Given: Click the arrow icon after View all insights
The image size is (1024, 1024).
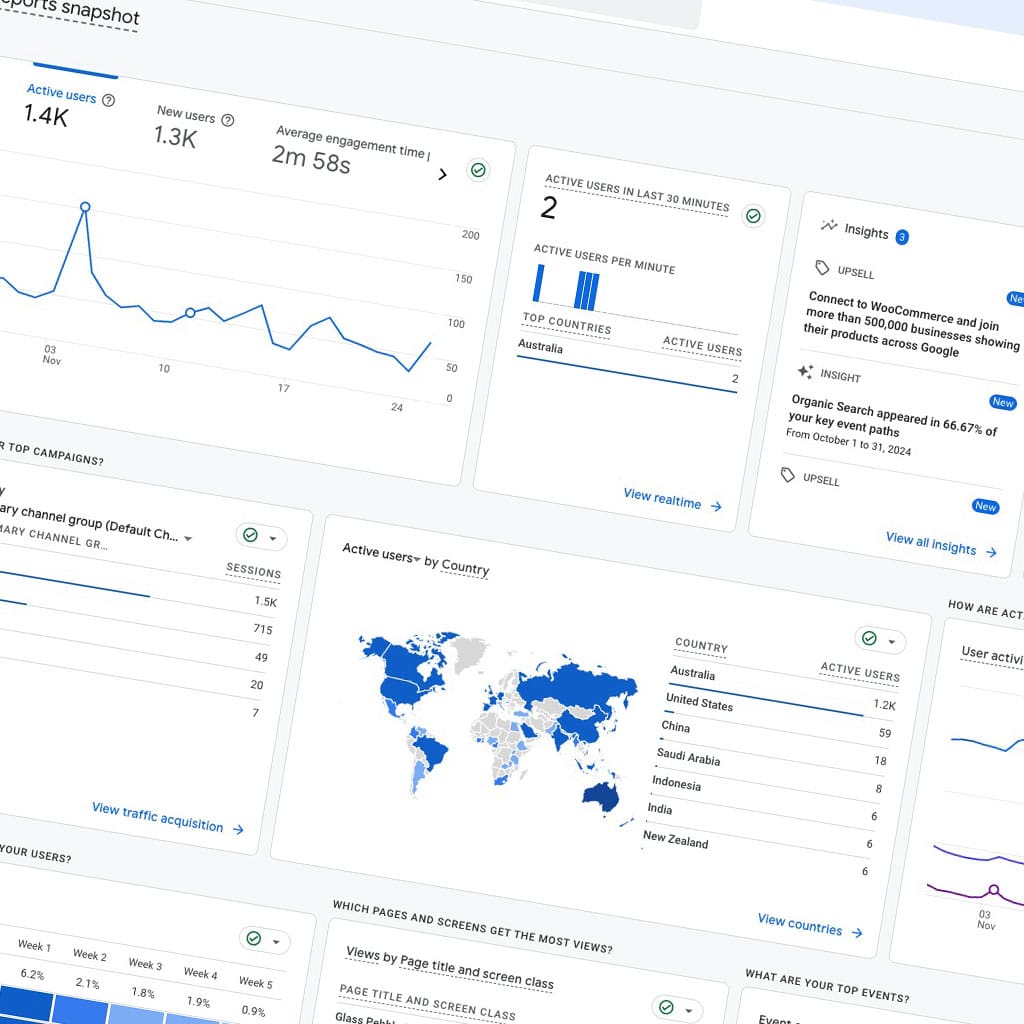Looking at the screenshot, I should 991,552.
